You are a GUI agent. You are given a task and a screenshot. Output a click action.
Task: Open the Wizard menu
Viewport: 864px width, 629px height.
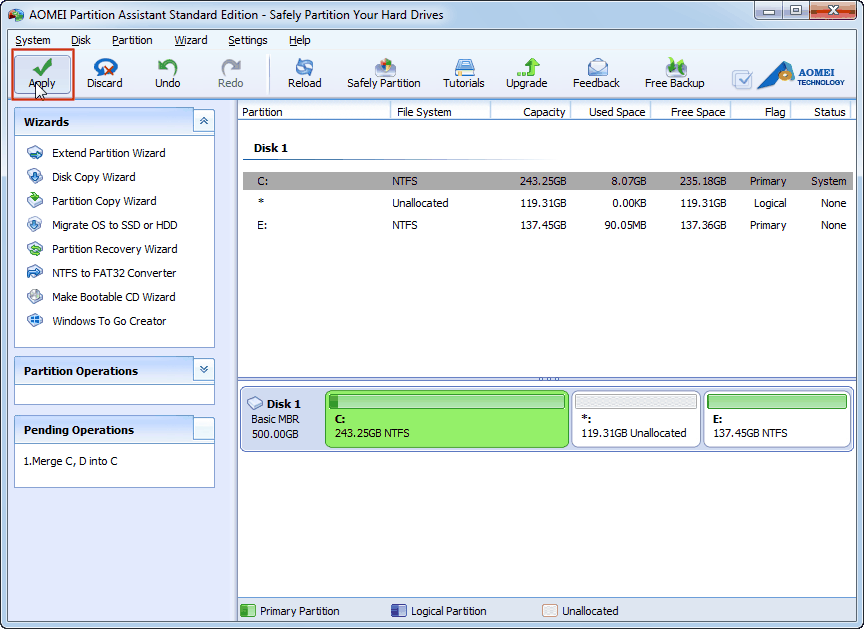191,40
